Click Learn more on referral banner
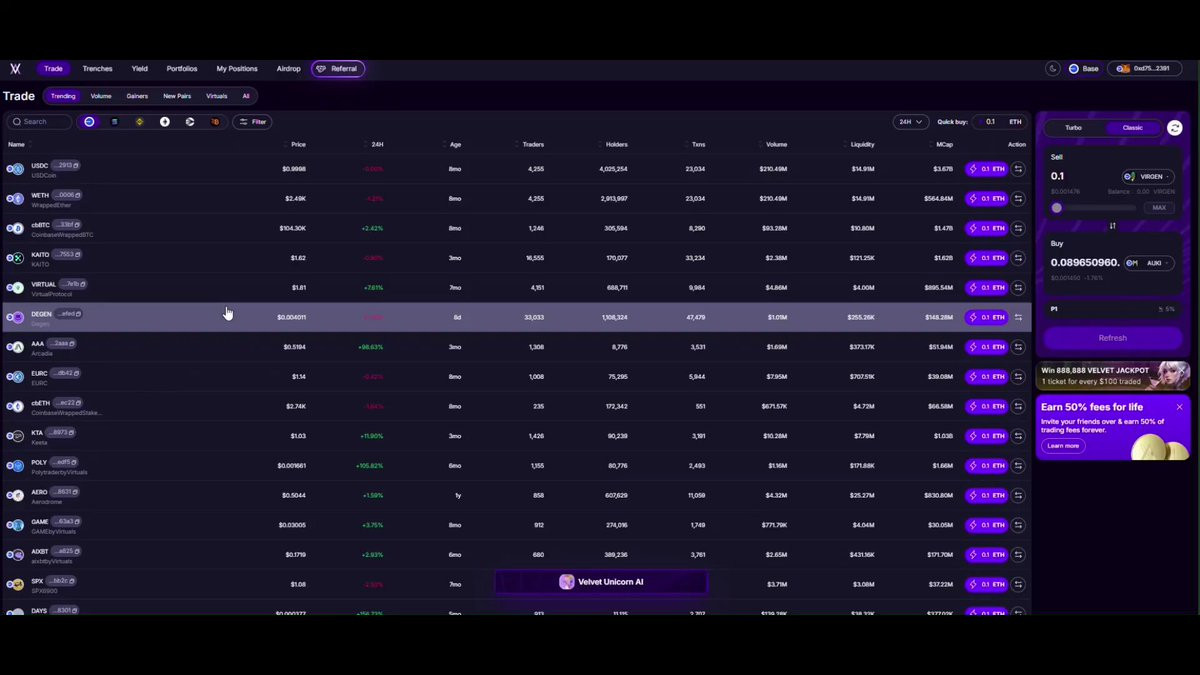The width and height of the screenshot is (1200, 675). tap(1063, 446)
